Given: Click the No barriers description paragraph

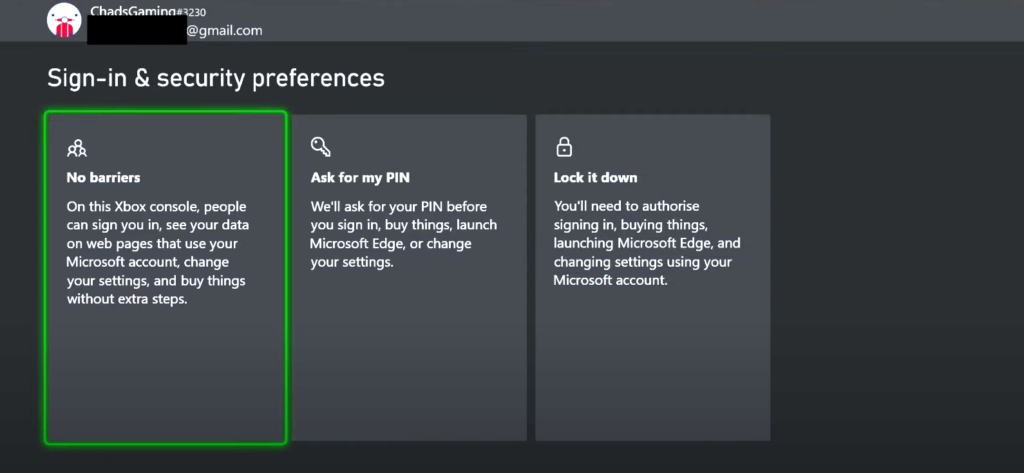Looking at the screenshot, I should 157,253.
